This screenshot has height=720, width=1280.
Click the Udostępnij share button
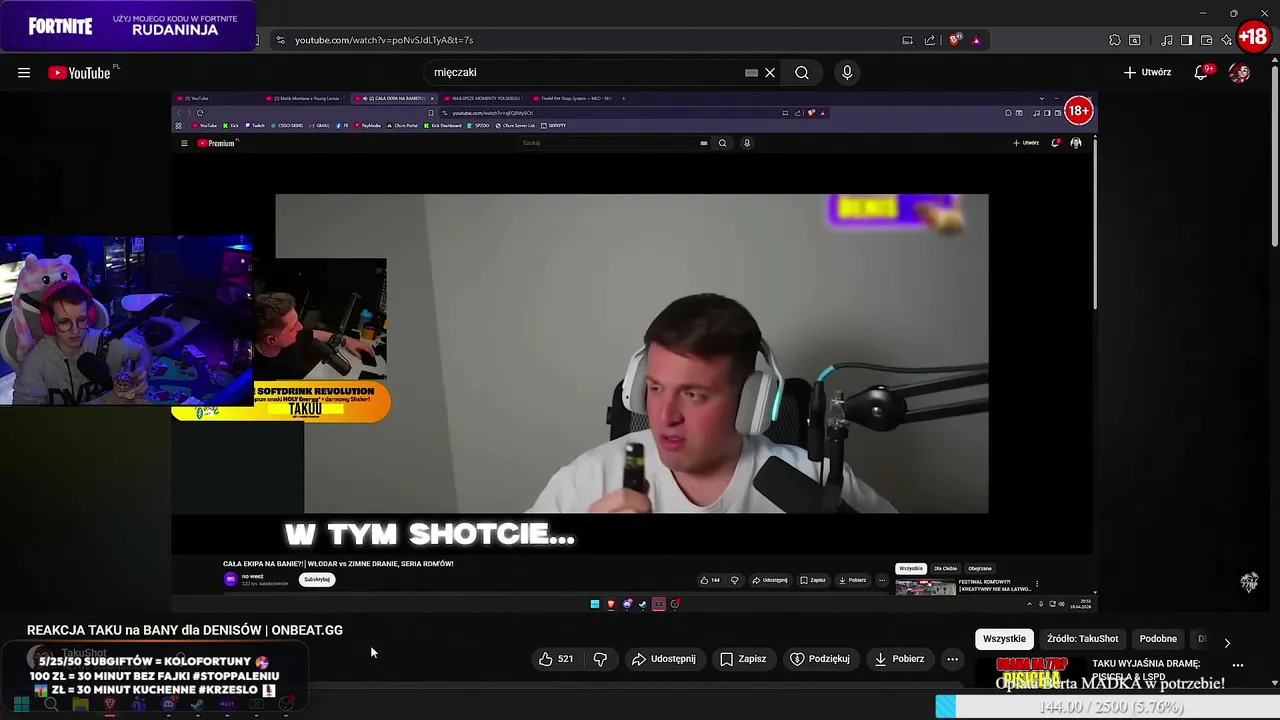tap(663, 659)
